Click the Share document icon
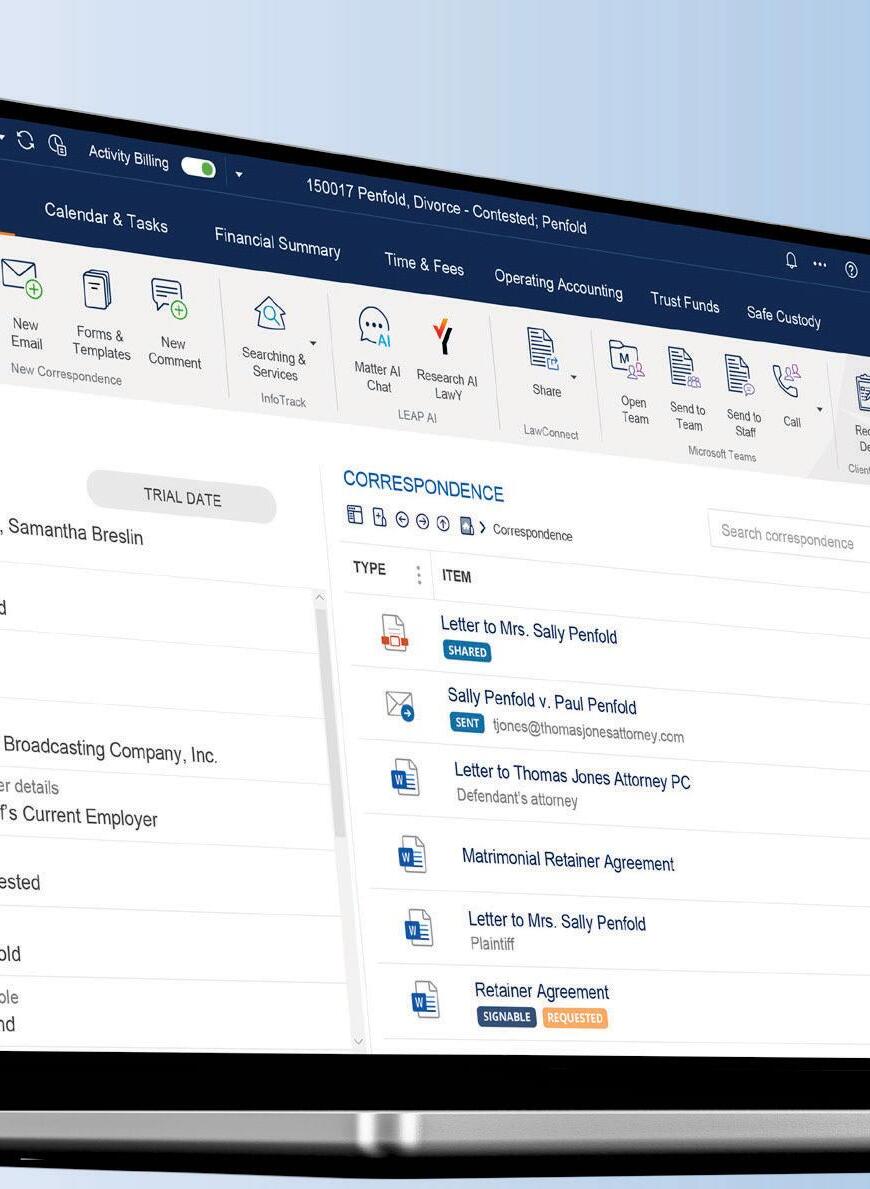The width and height of the screenshot is (870, 1189). point(543,350)
